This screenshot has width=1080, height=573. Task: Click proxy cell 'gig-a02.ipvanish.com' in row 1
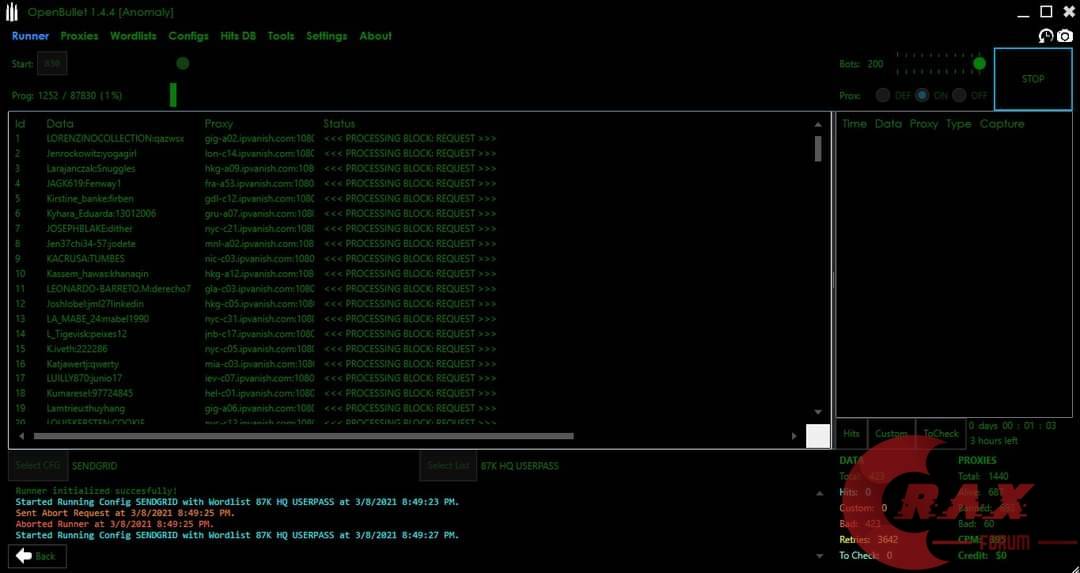coord(259,138)
